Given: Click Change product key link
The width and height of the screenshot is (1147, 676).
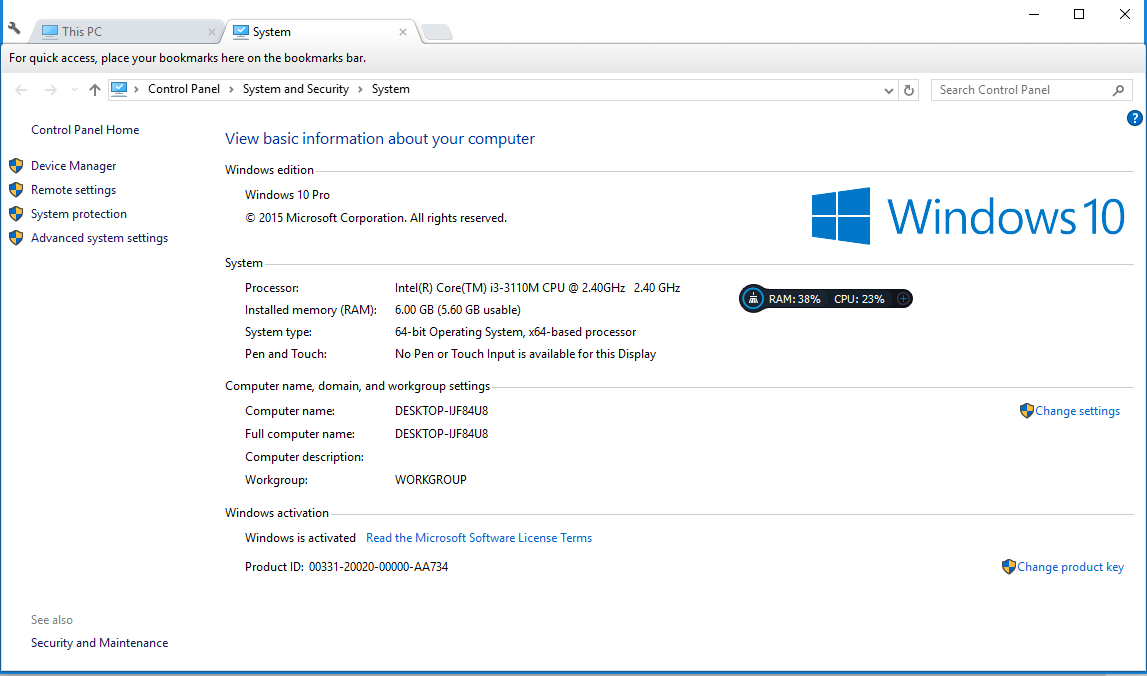Looking at the screenshot, I should (x=1071, y=567).
